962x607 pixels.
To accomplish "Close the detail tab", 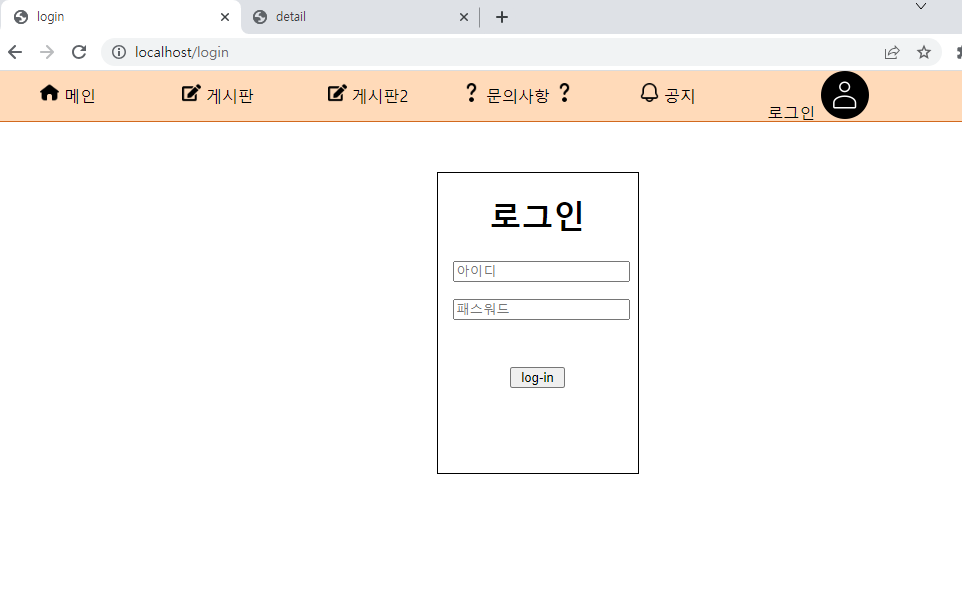I will tap(464, 17).
